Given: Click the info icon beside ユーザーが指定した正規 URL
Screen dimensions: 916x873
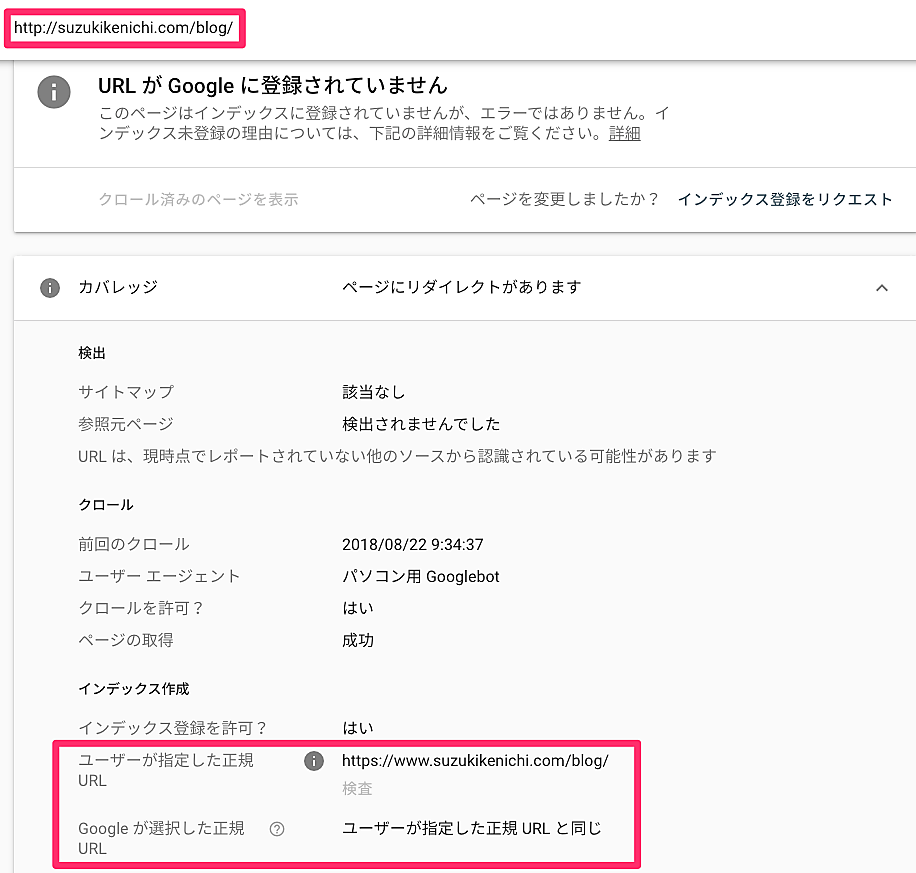Looking at the screenshot, I should (314, 760).
